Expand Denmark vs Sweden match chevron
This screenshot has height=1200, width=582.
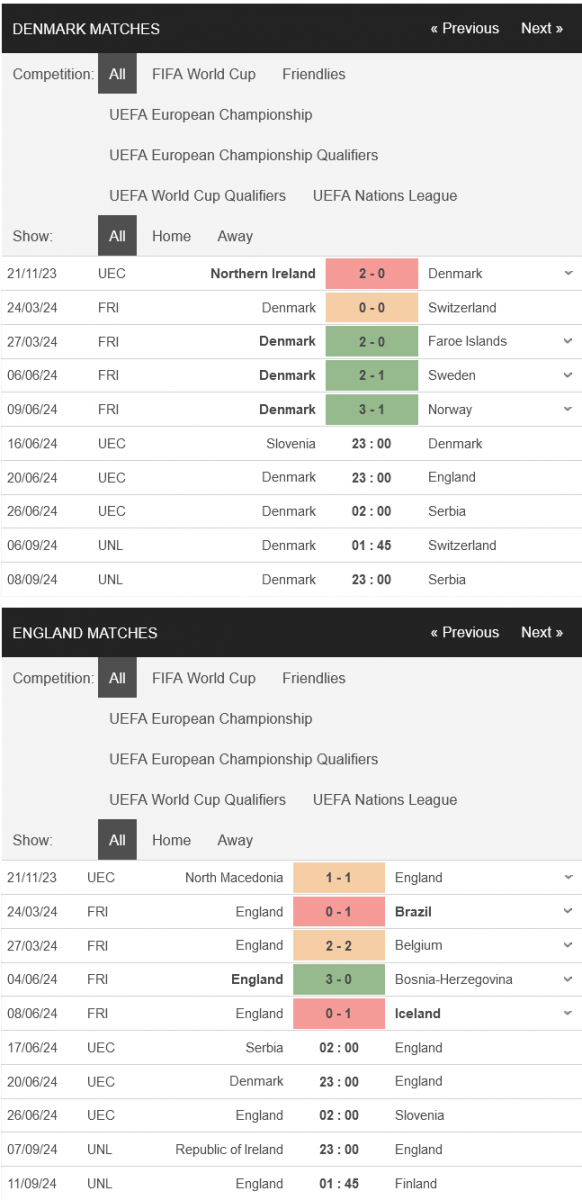[568, 375]
